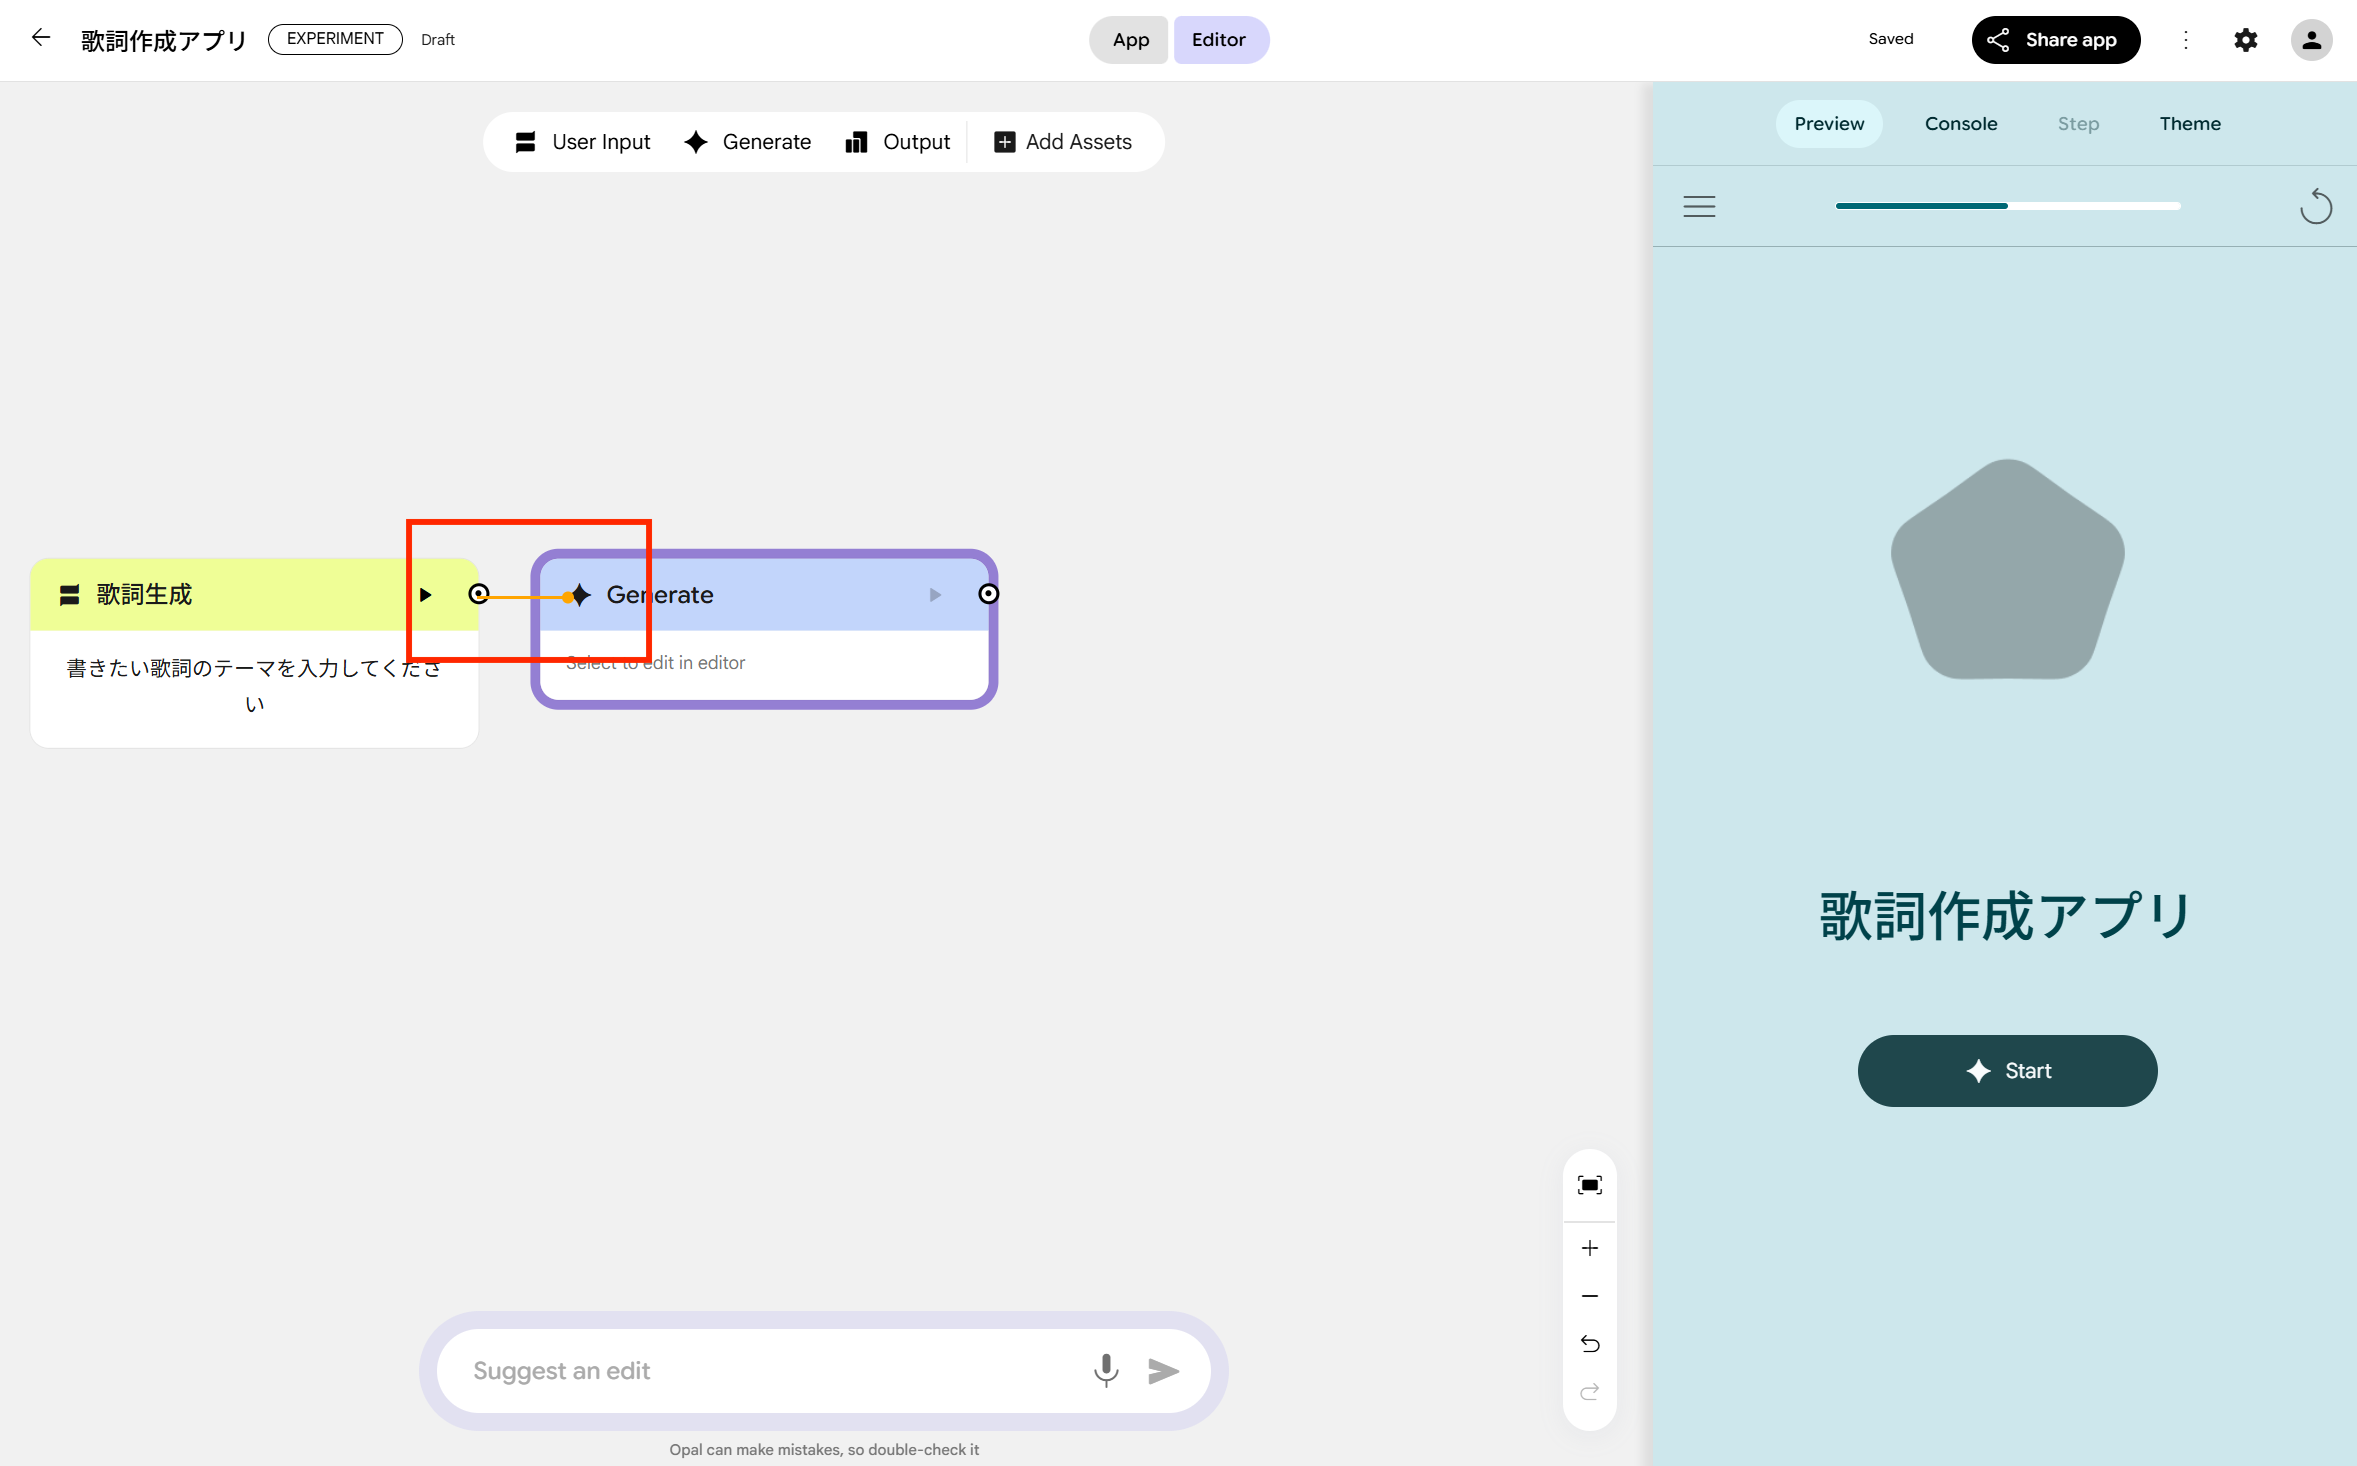Open the user account avatar

(2311, 40)
